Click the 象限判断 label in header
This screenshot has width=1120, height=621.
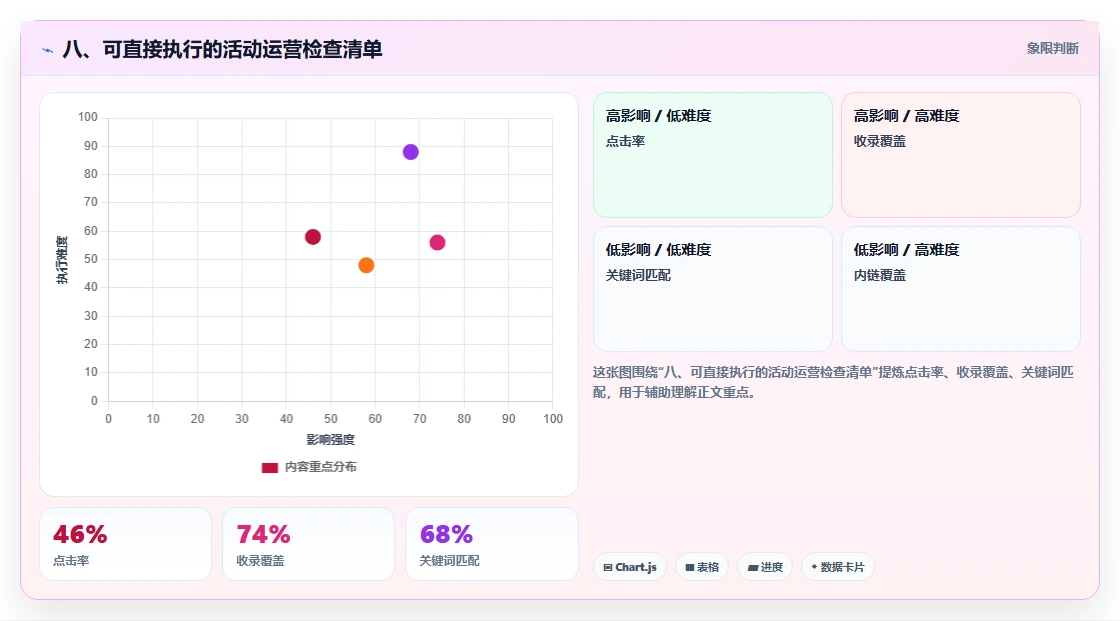coord(1053,49)
